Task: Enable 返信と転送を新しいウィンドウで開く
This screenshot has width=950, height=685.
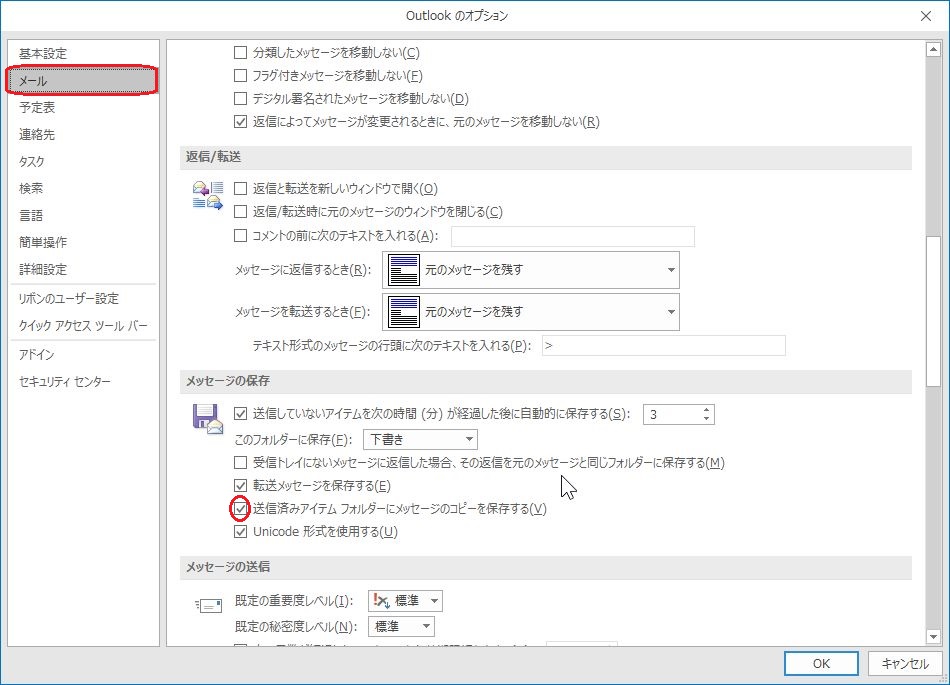Action: pyautogui.click(x=241, y=189)
